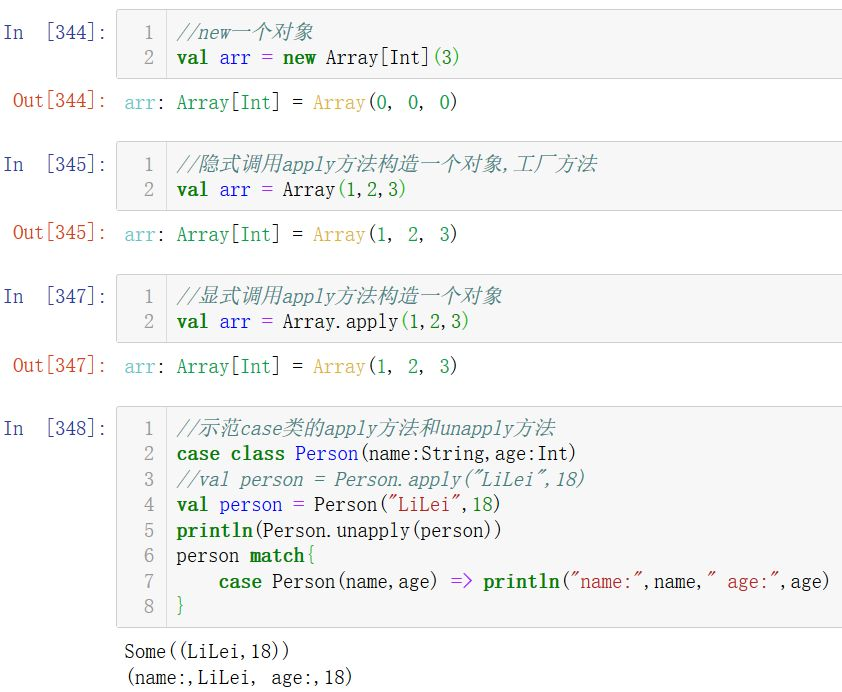The width and height of the screenshot is (842, 692).
Task: Click the '(name:,LiLei, age:,18)' output line
Action: click(239, 677)
